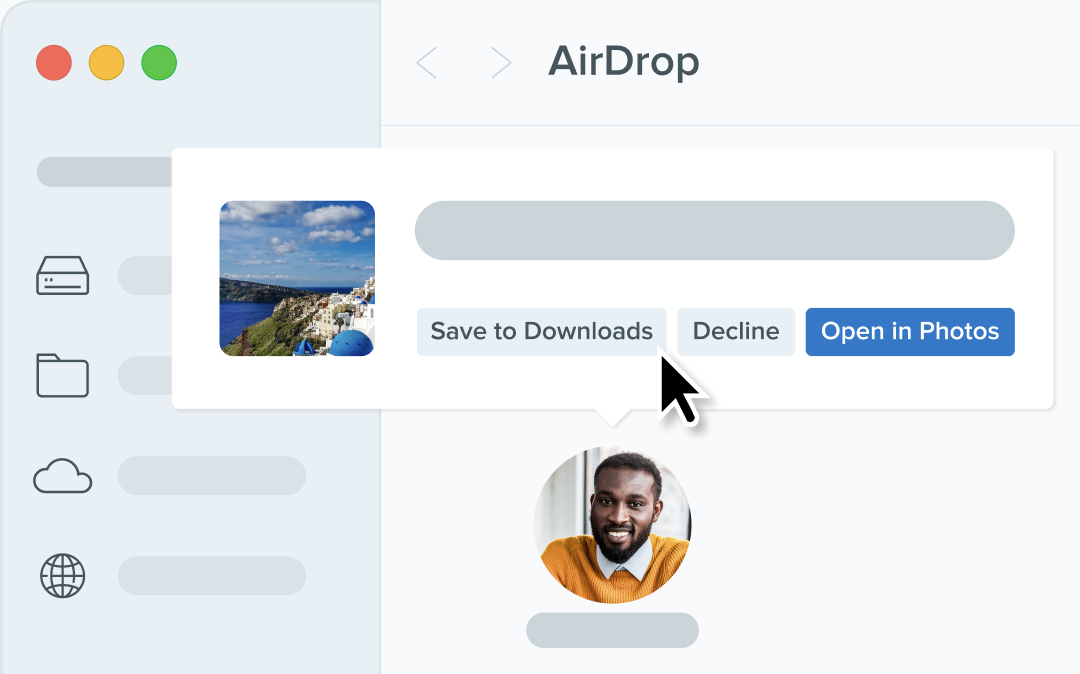The image size is (1080, 674).
Task: Click the Save to Downloads button
Action: click(541, 332)
